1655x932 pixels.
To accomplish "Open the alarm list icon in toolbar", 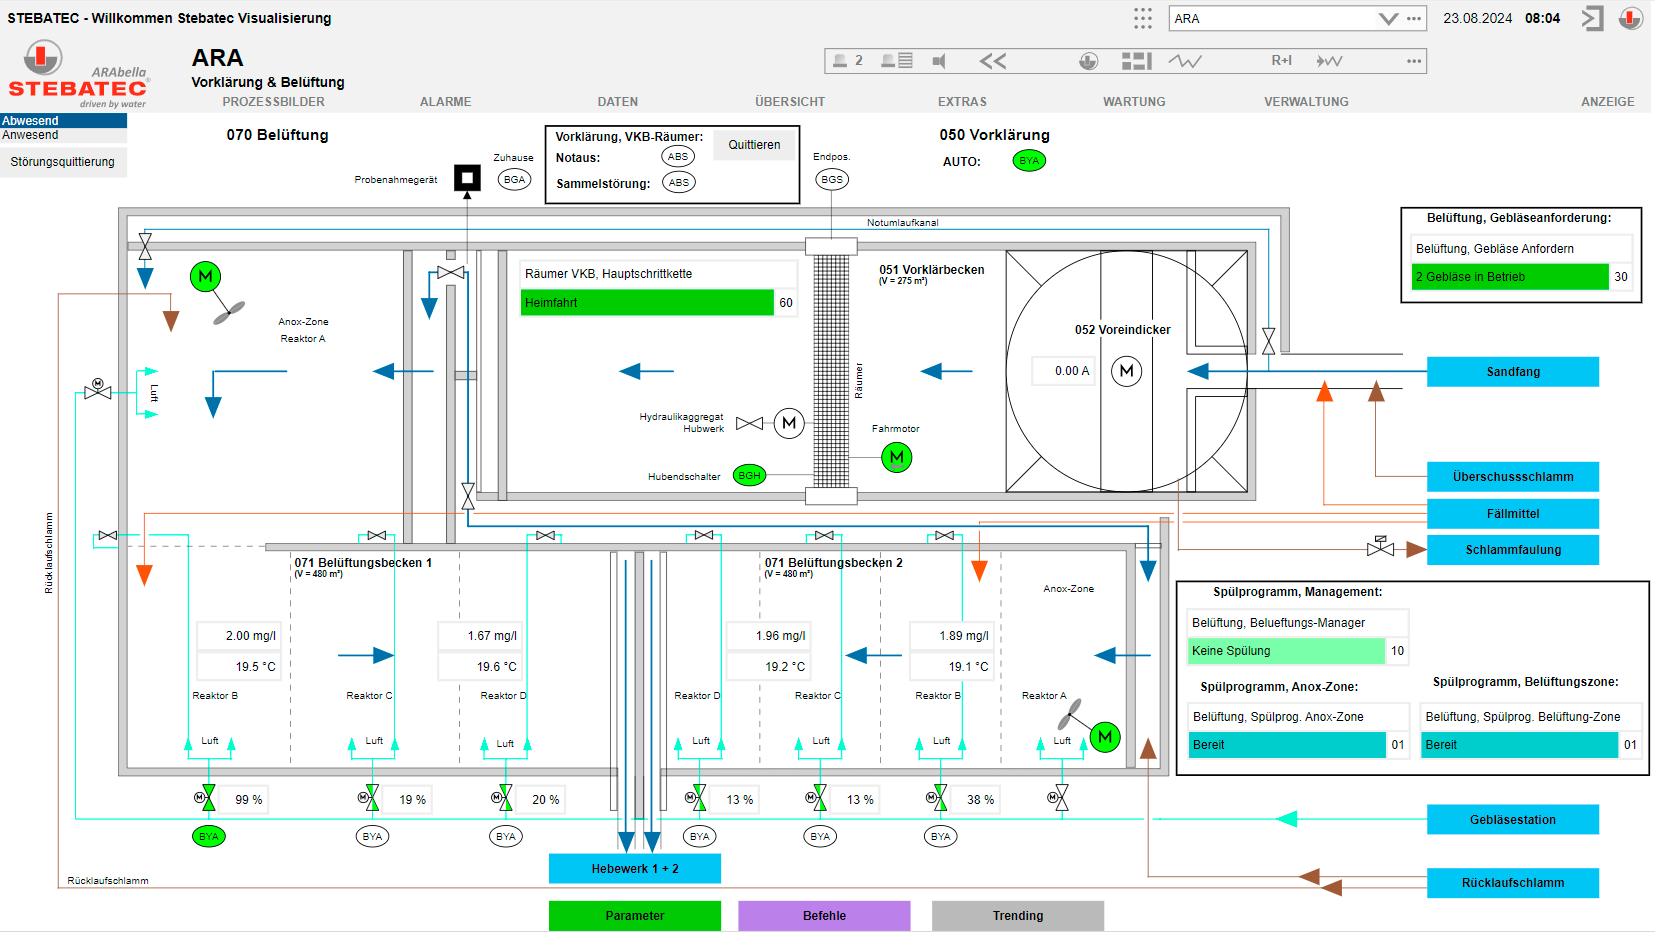I will (x=896, y=61).
